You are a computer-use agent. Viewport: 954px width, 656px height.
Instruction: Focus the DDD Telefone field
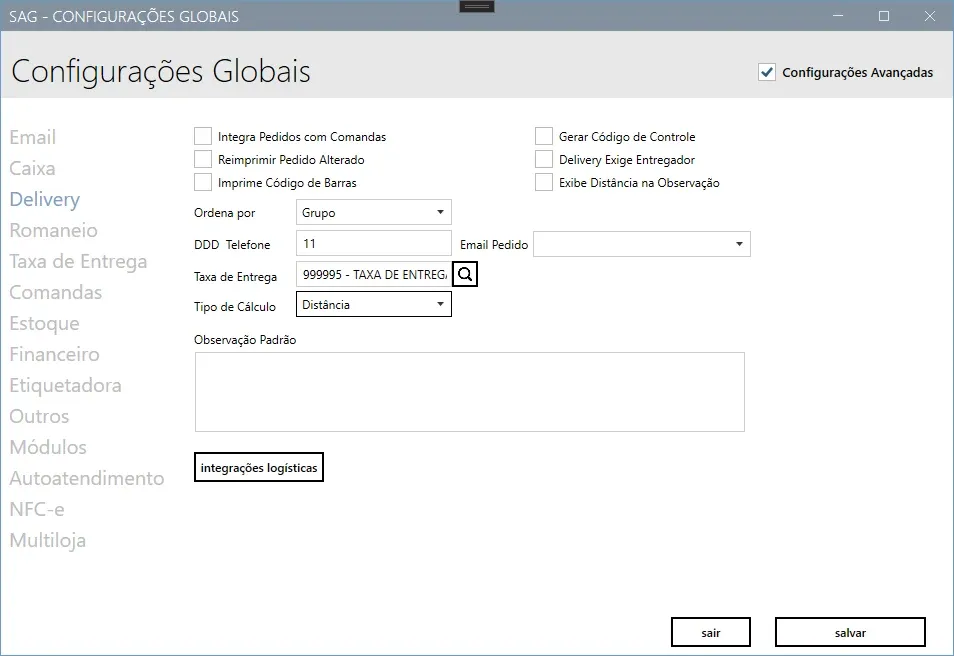coord(374,243)
